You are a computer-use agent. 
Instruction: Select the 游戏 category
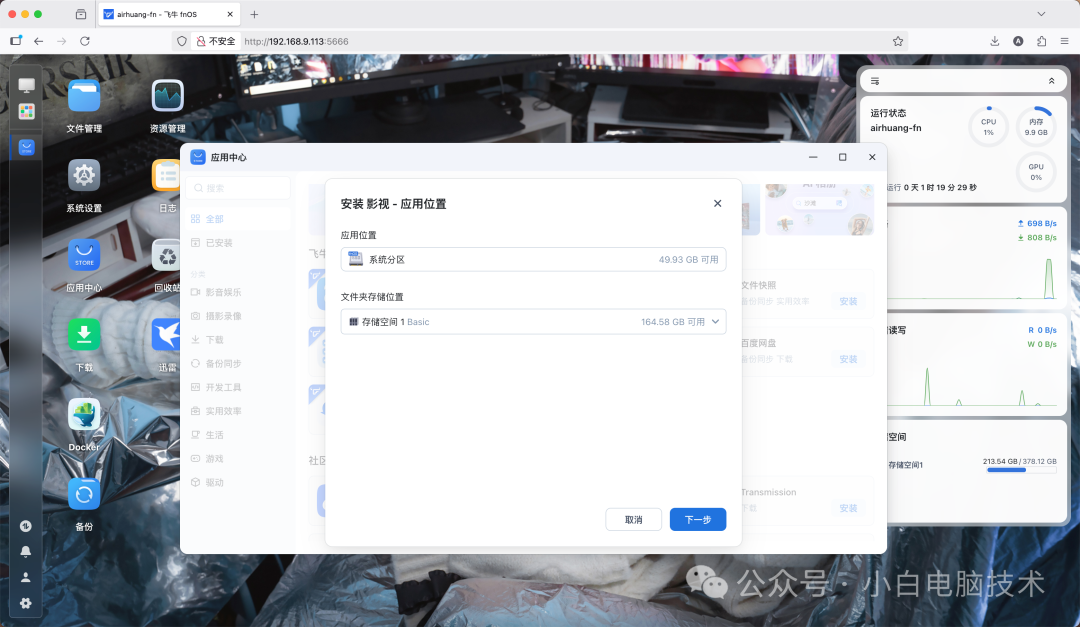(238, 458)
